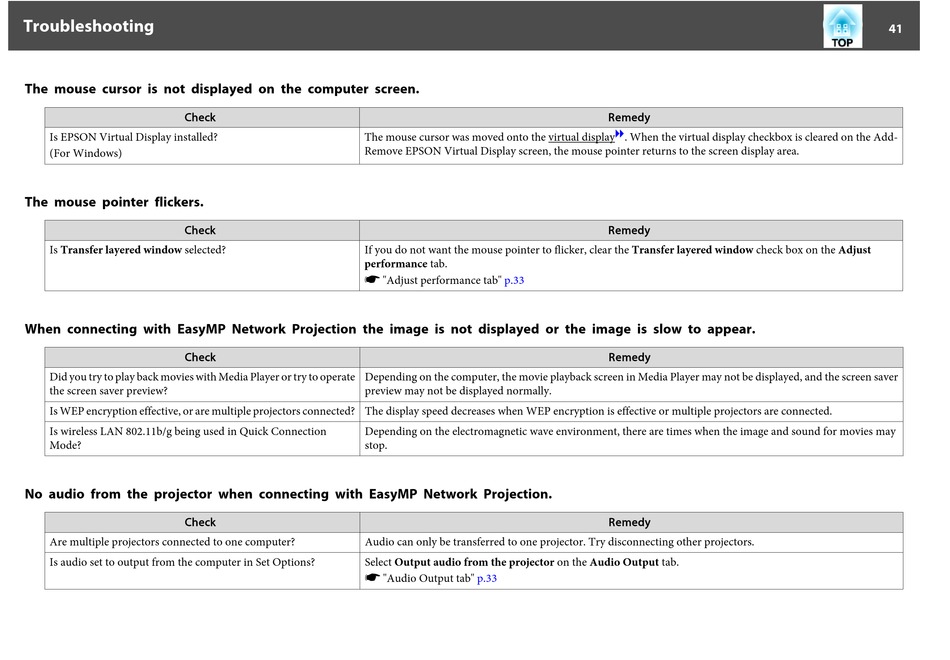Click remedy 'The mouse cursor was moved onto'

(631, 145)
